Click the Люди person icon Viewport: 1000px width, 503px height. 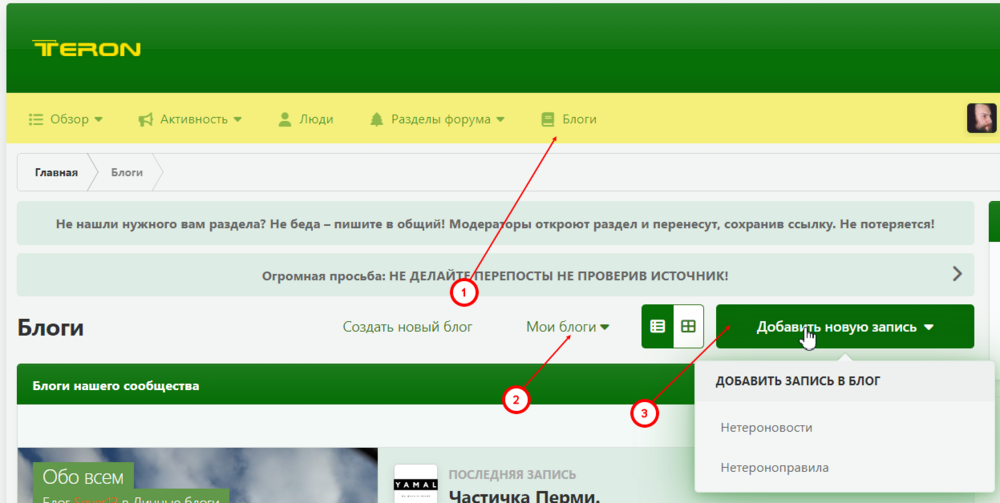[284, 119]
